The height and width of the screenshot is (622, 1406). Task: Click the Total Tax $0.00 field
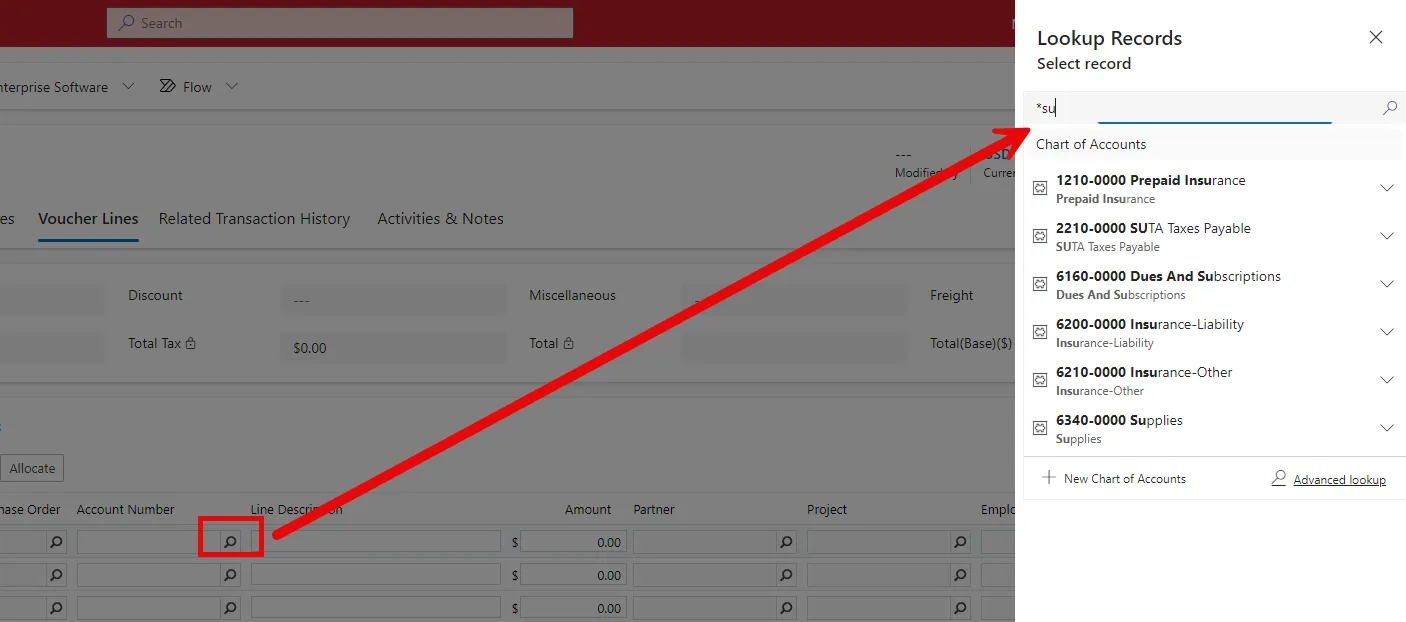point(394,348)
